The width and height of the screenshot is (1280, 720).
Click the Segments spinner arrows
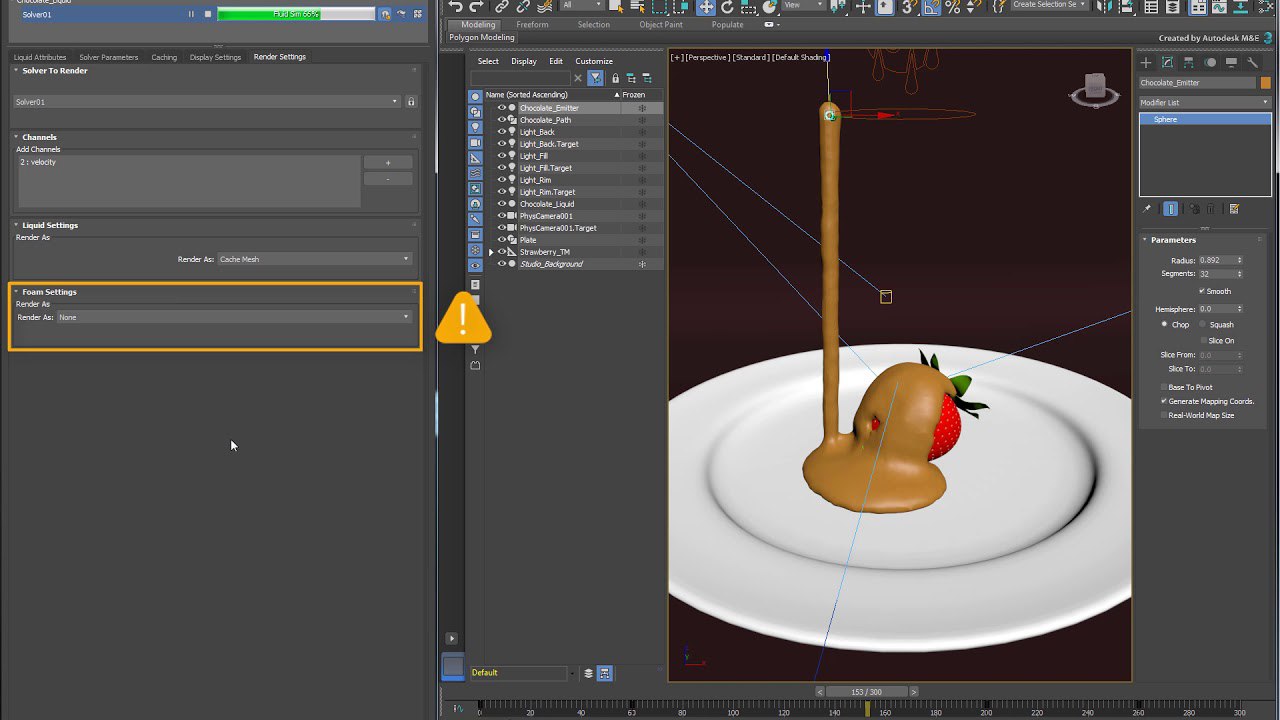click(x=1240, y=273)
